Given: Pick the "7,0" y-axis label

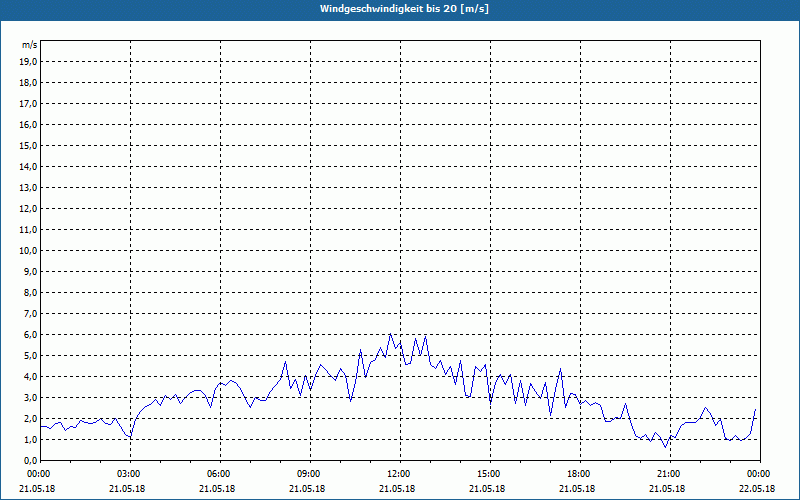Looking at the screenshot, I should [x=31, y=313].
